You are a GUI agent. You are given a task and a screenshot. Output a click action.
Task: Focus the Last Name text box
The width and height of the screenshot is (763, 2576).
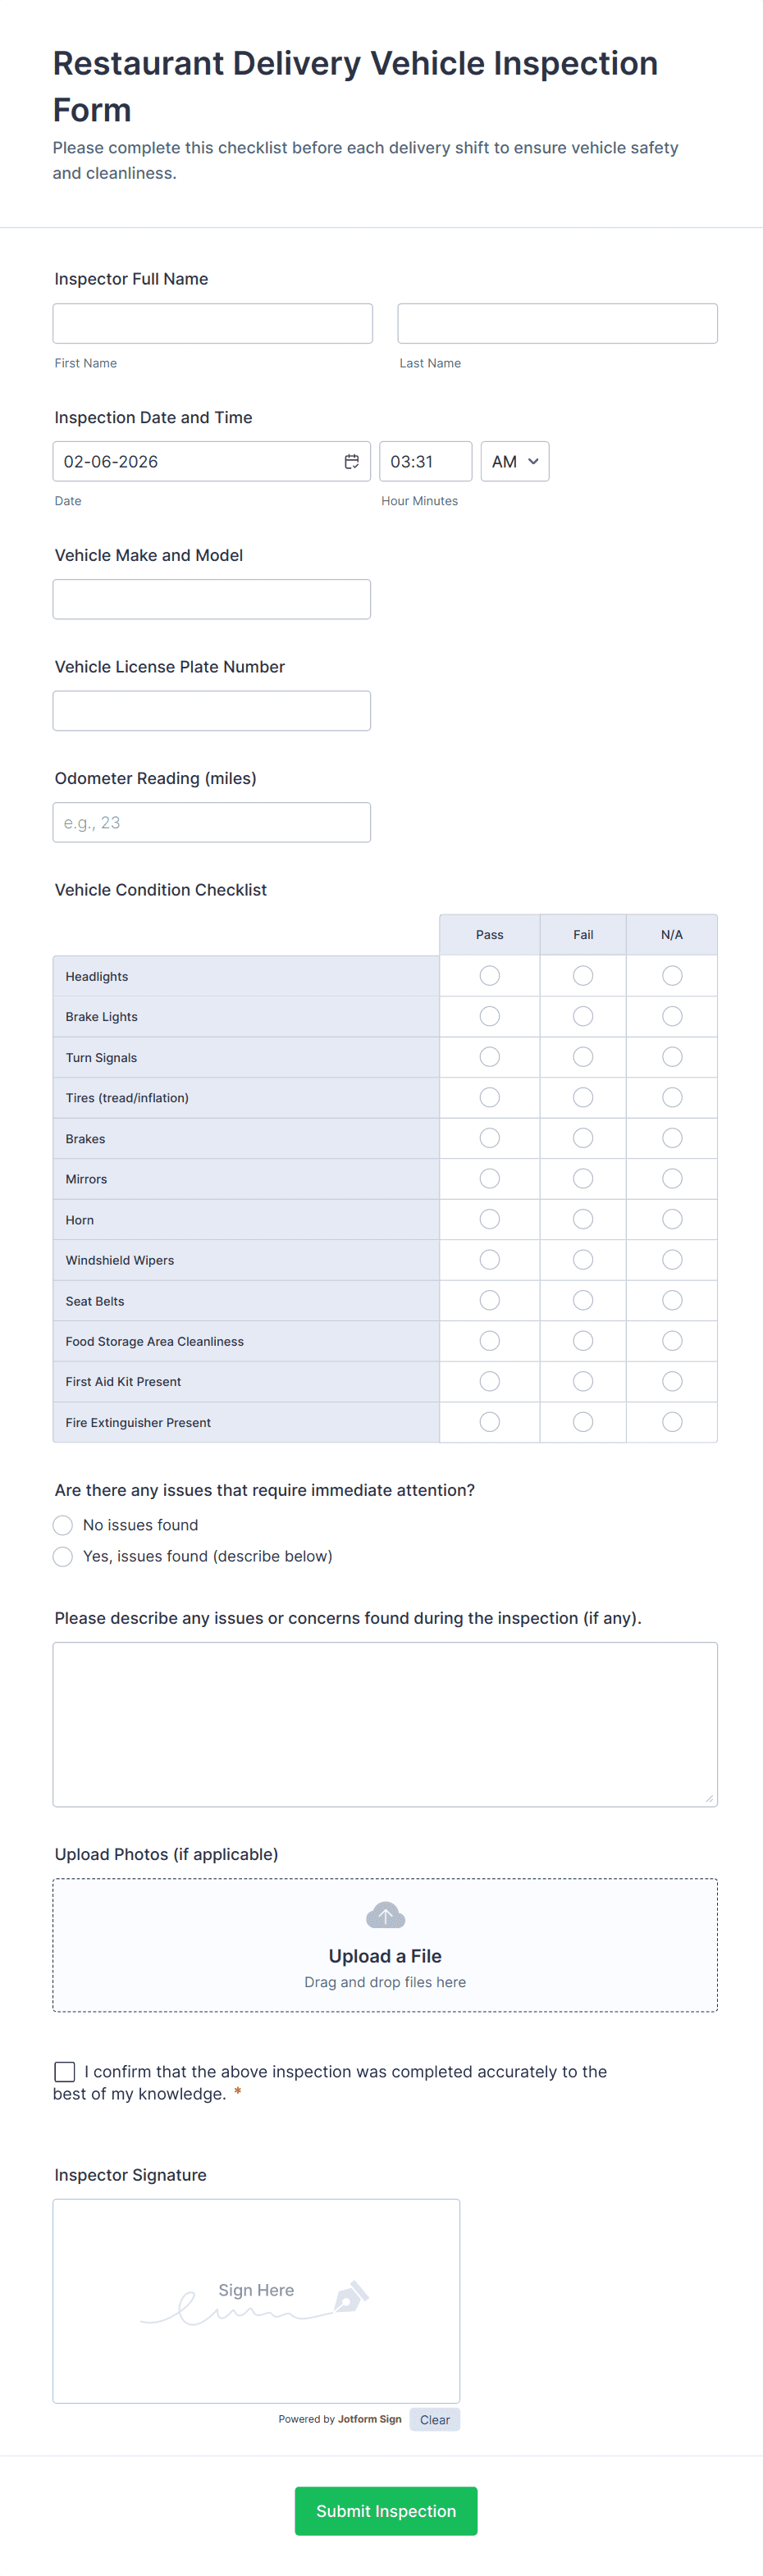pyautogui.click(x=557, y=324)
